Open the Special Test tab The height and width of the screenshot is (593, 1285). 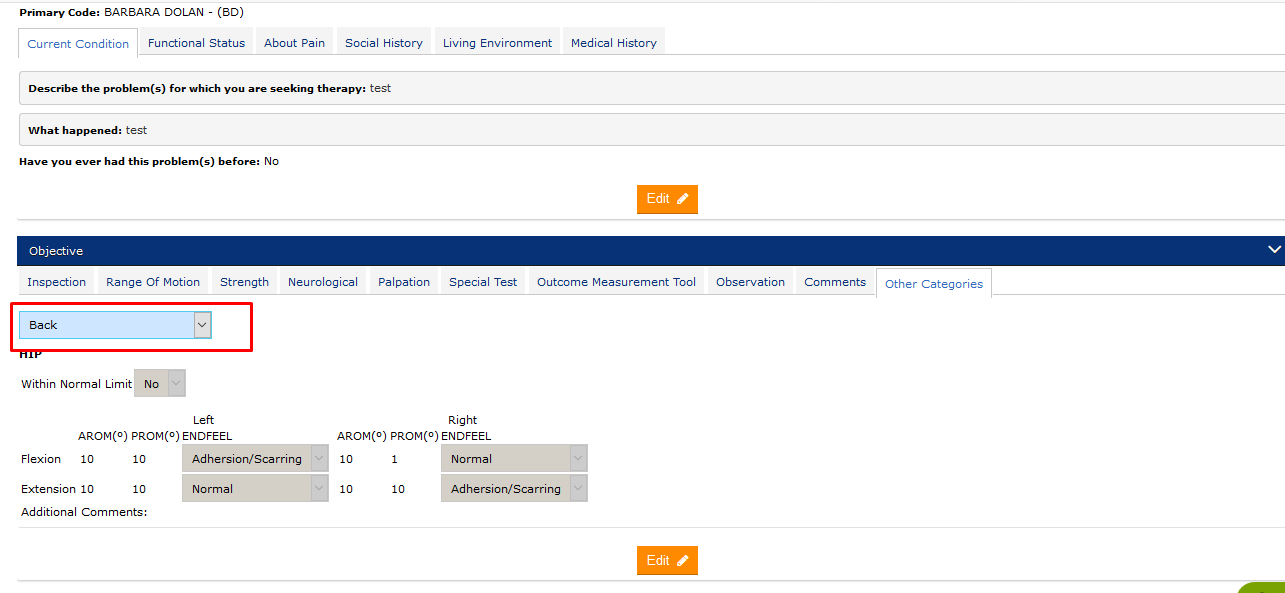point(483,282)
